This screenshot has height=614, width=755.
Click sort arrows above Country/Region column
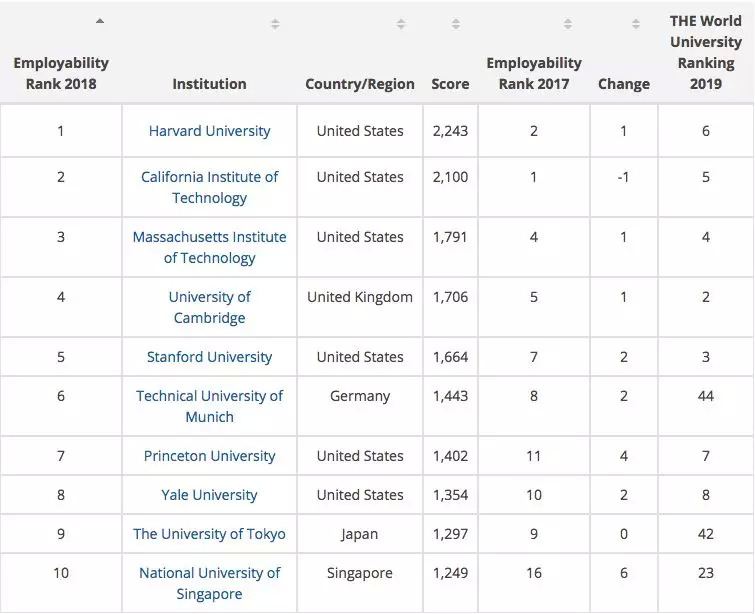(401, 24)
